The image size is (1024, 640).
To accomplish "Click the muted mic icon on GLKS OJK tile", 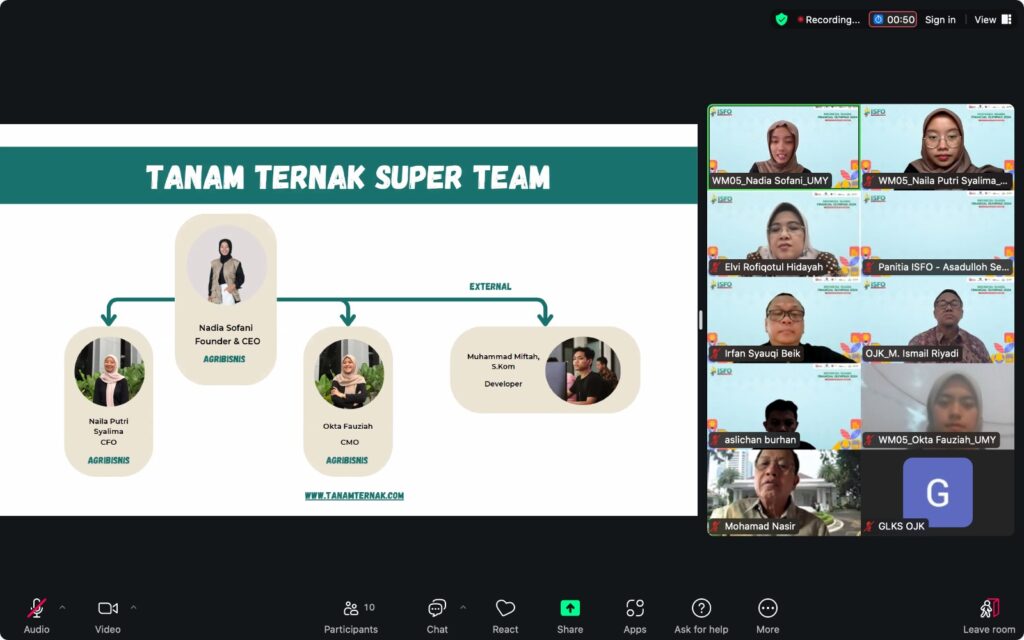I will coord(869,526).
